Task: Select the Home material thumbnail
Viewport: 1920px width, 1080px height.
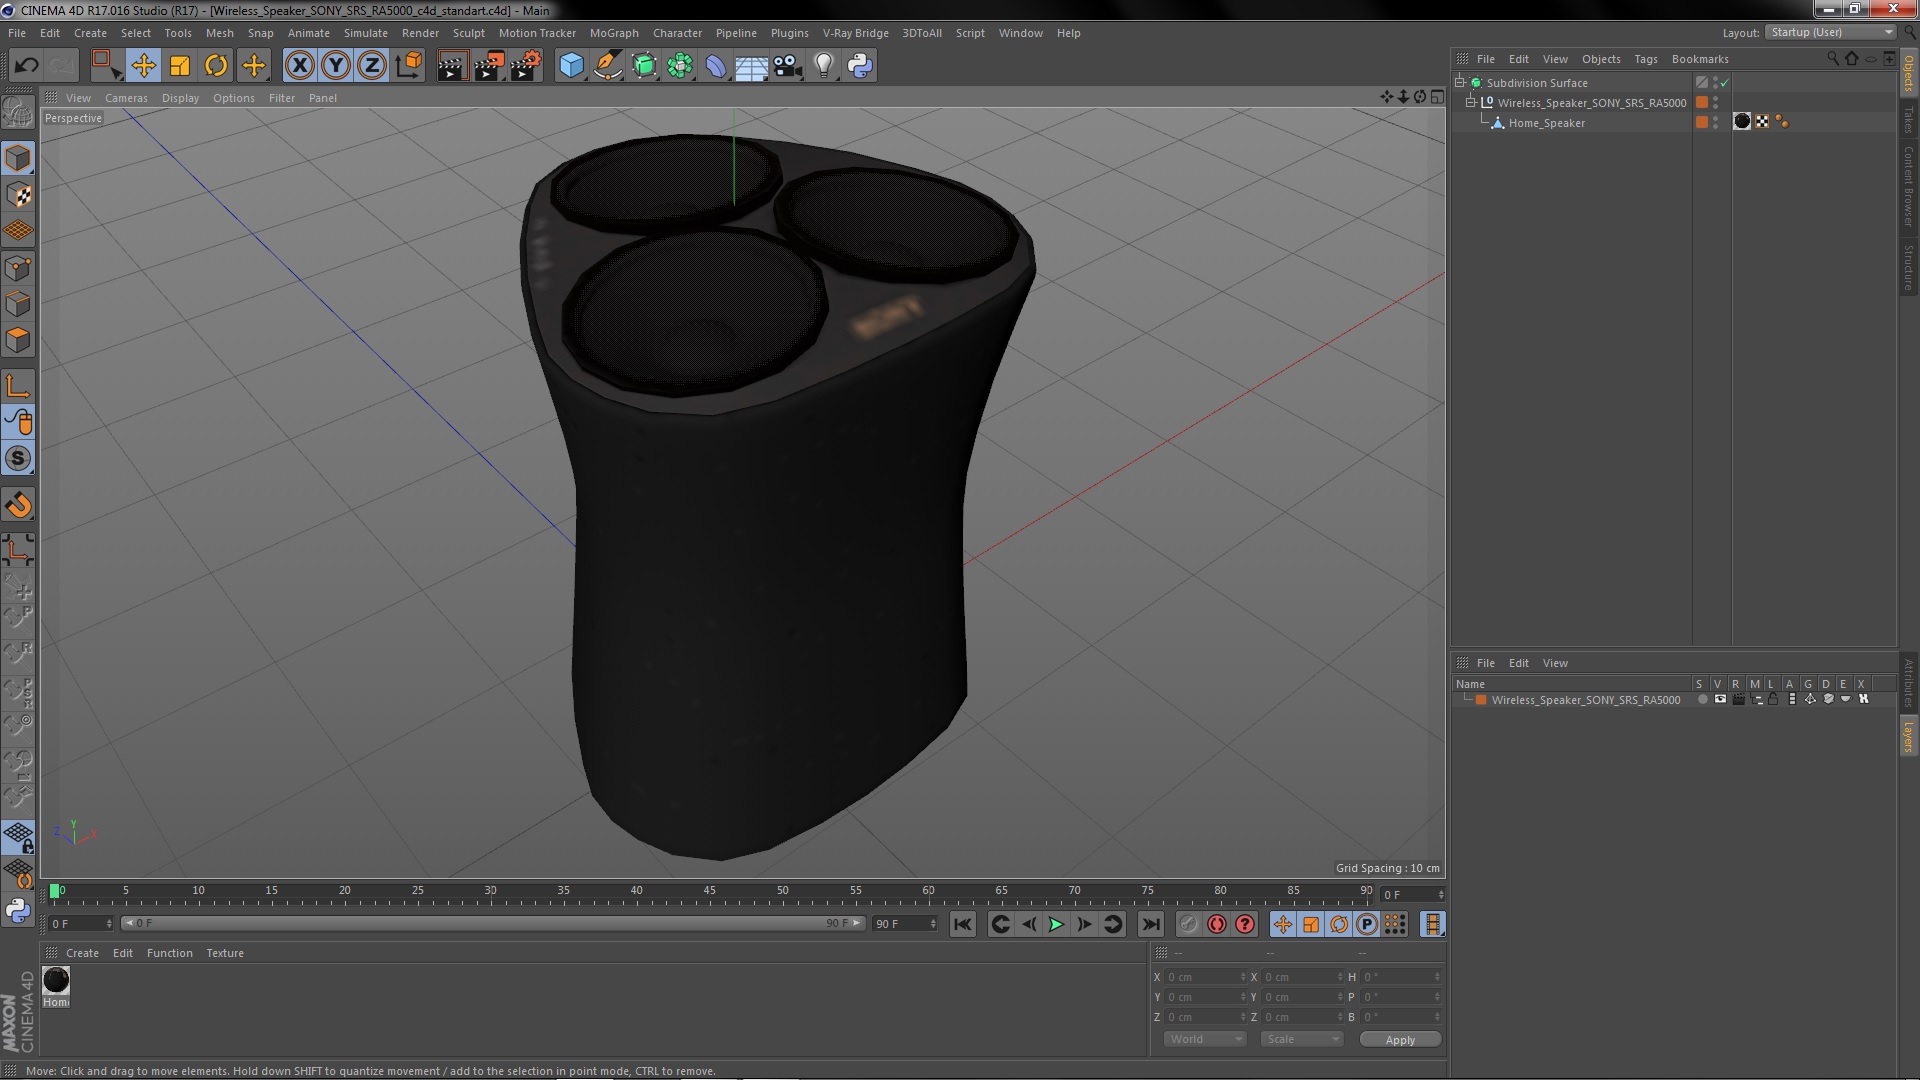Action: tap(56, 981)
